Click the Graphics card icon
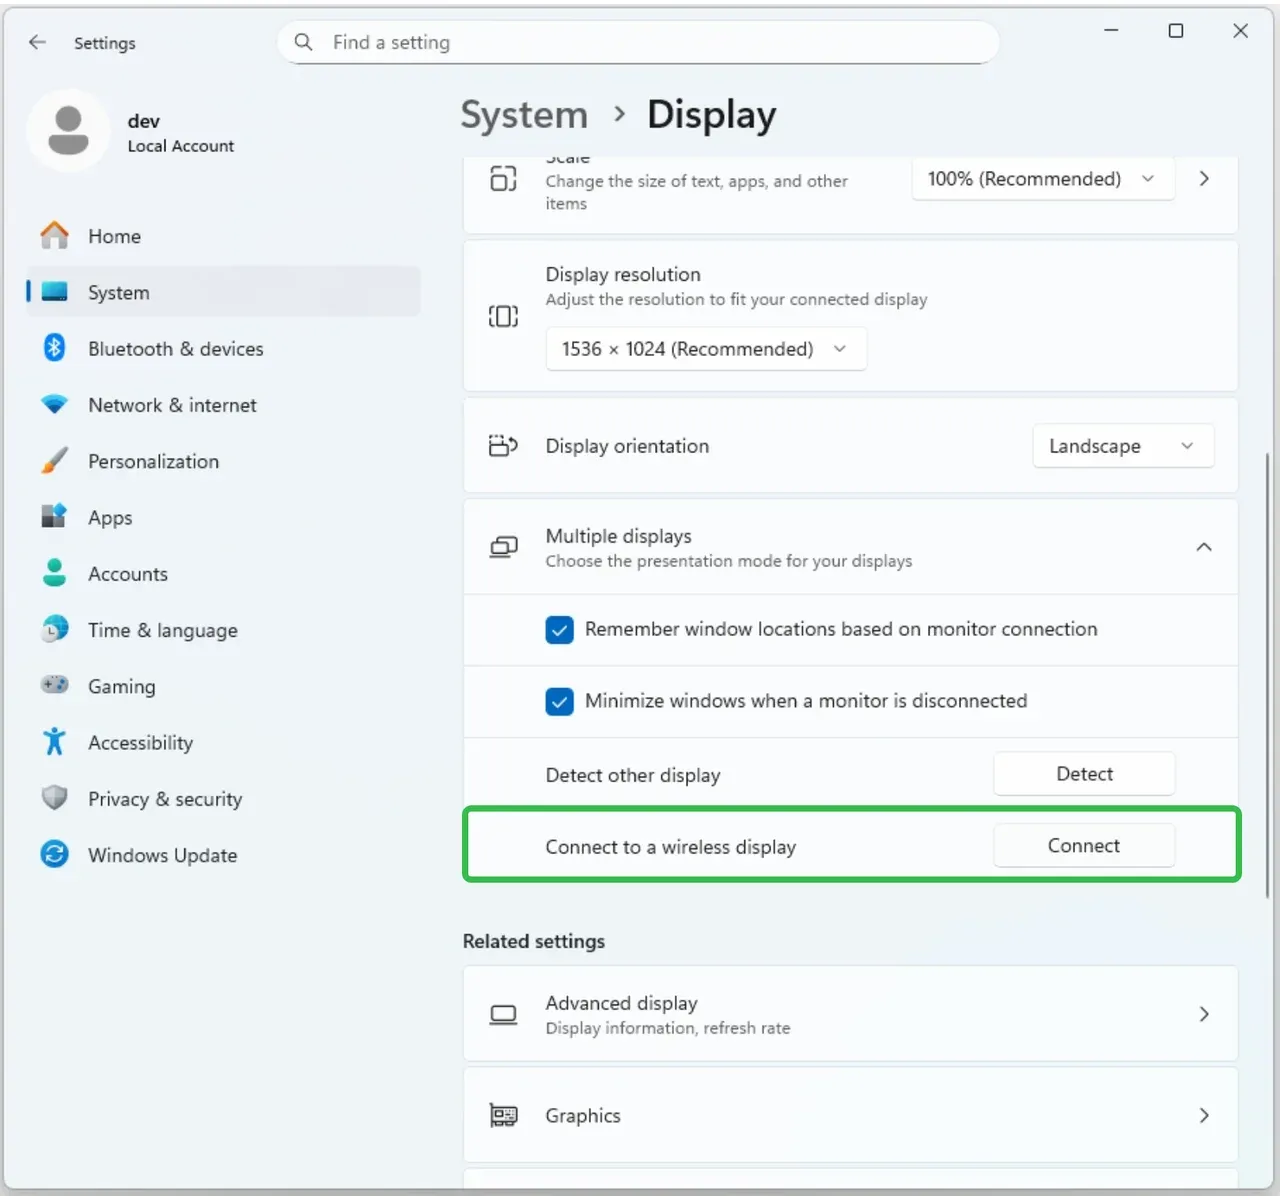This screenshot has height=1196, width=1280. (x=503, y=1115)
